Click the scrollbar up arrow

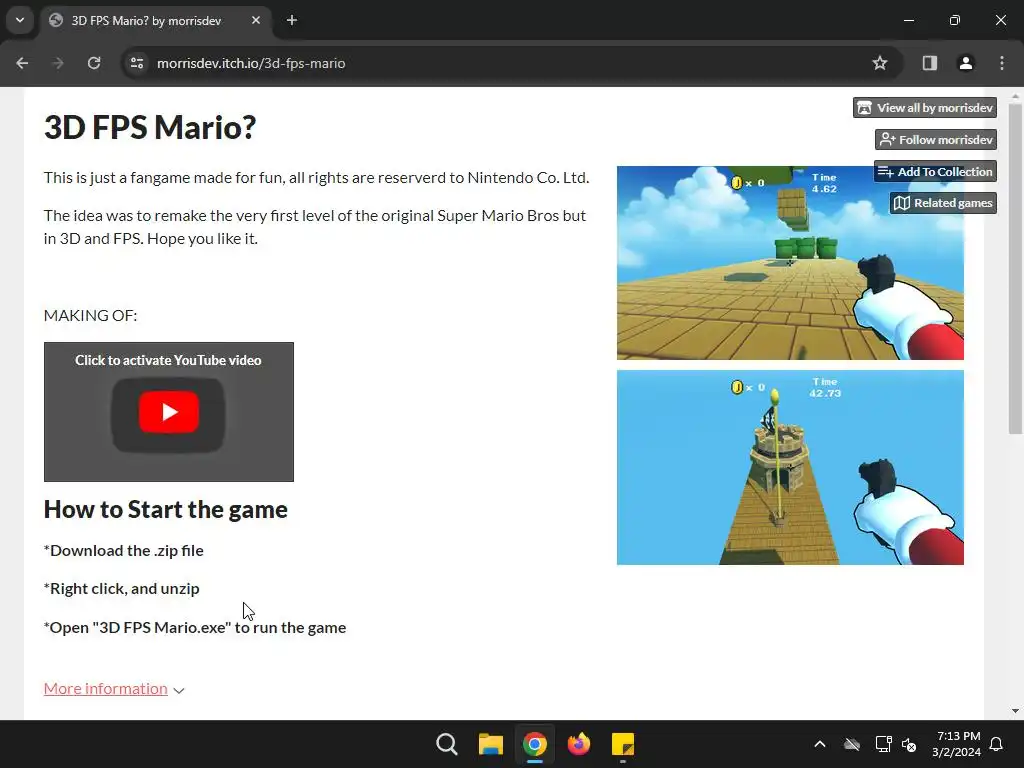pos(1015,96)
